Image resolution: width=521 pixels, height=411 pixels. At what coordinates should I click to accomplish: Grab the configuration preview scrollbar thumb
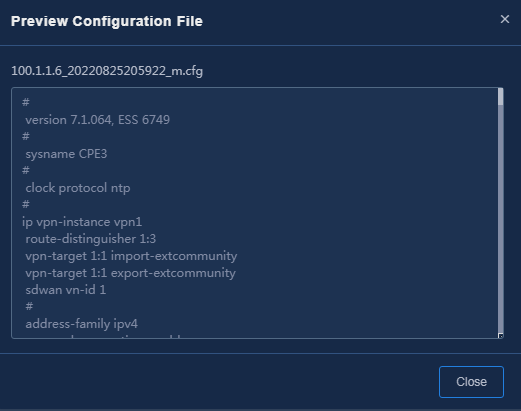[500, 97]
